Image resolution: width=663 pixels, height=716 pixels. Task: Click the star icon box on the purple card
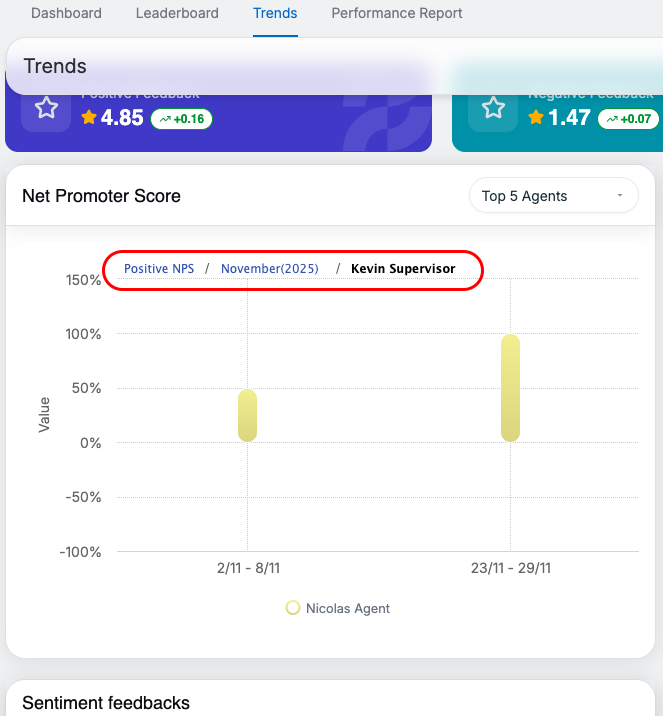pos(46,108)
